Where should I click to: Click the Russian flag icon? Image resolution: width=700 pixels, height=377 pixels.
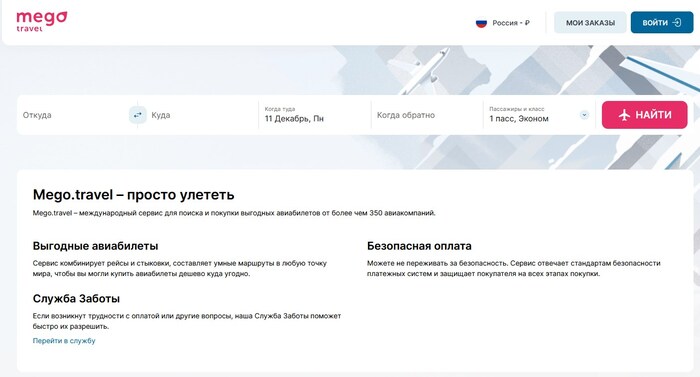481,23
